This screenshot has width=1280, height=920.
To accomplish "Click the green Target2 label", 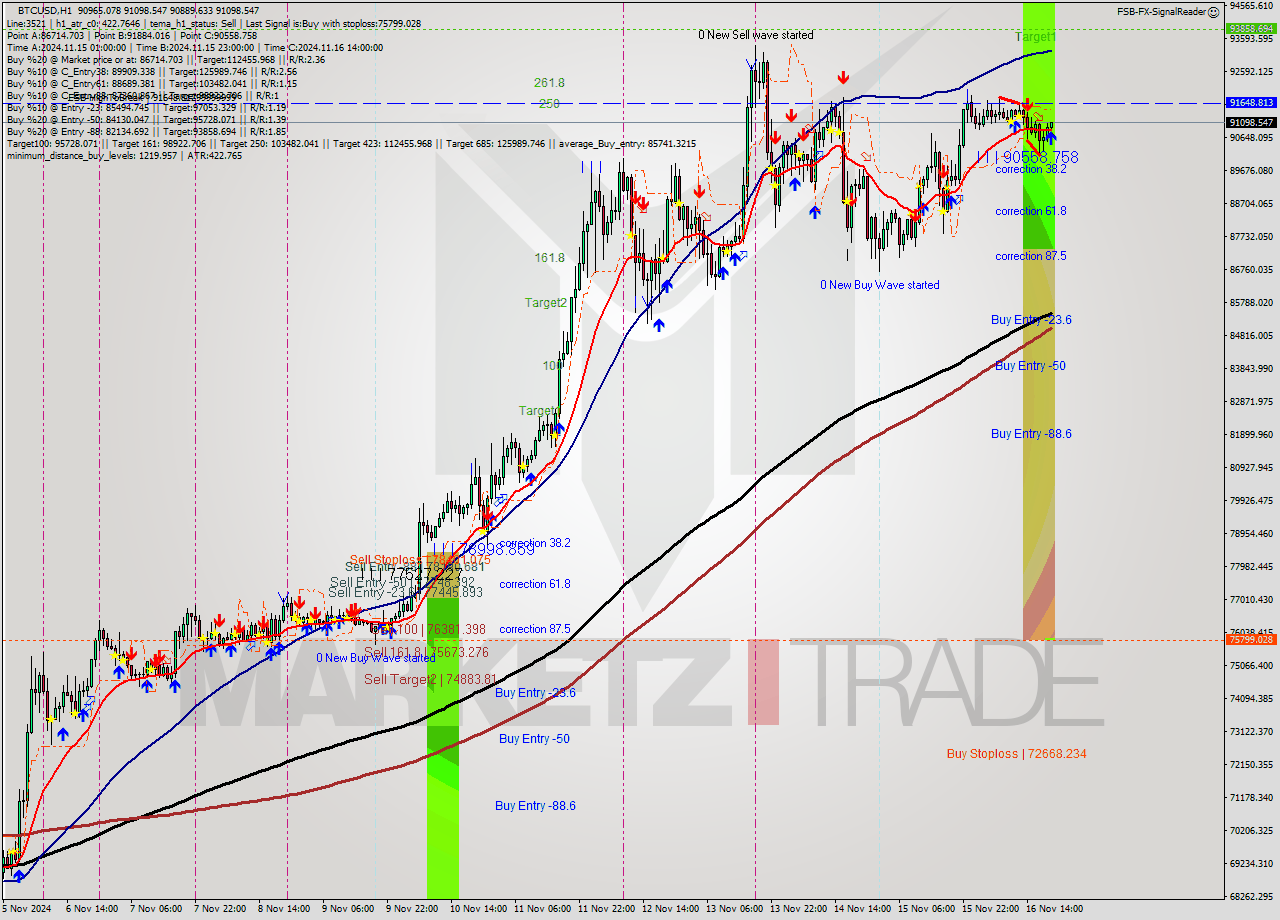I will coord(546,302).
